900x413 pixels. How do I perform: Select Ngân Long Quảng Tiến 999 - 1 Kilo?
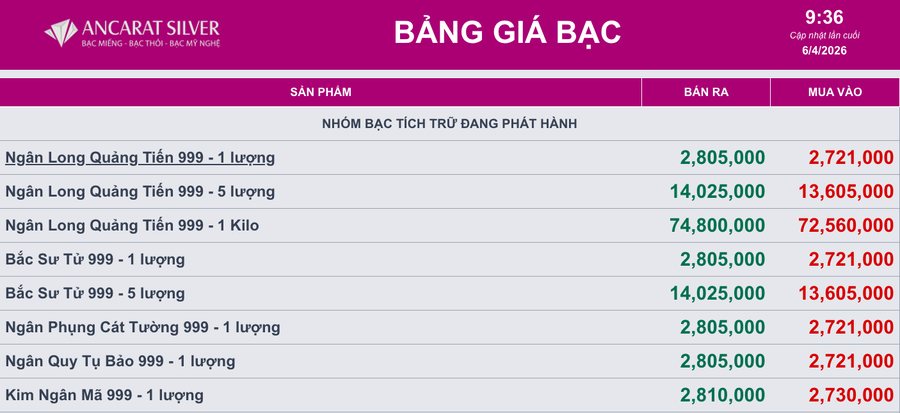[132, 226]
